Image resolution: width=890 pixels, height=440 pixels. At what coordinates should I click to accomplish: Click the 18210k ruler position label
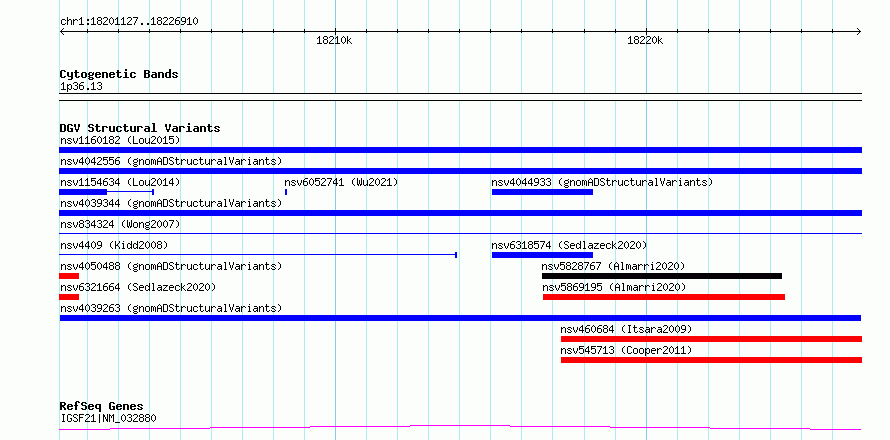pyautogui.click(x=334, y=40)
